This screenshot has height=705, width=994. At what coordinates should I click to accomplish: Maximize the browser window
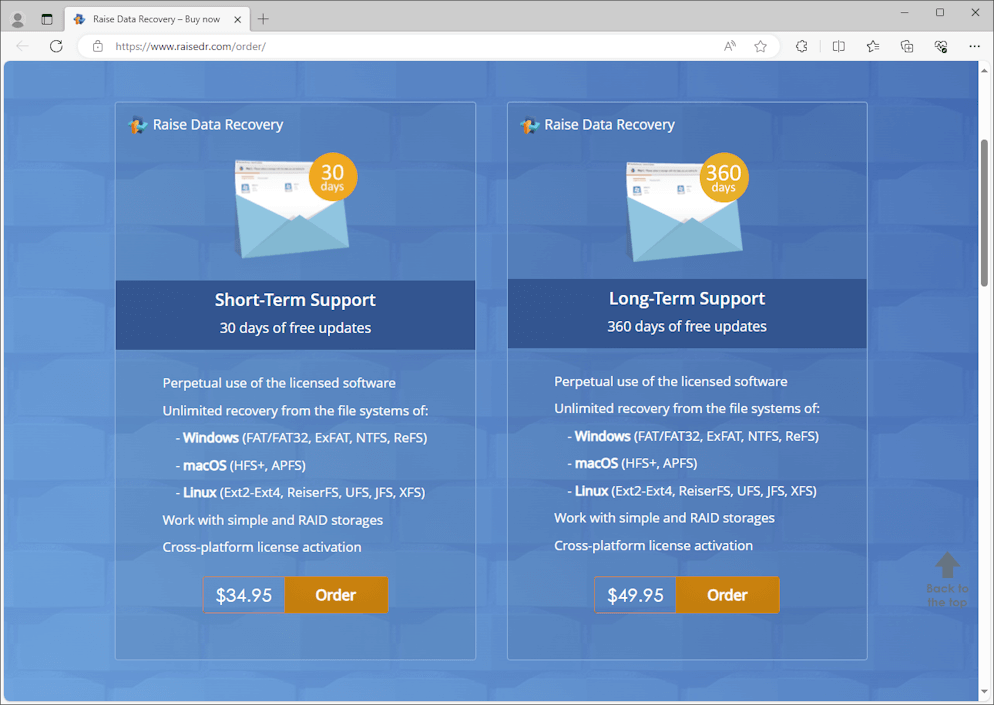(x=940, y=13)
